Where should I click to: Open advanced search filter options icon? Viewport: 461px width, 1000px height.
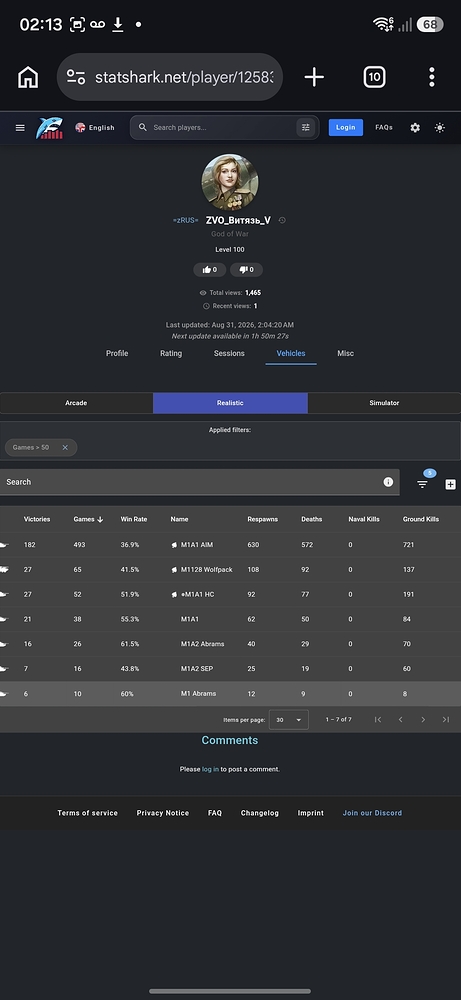coord(306,128)
